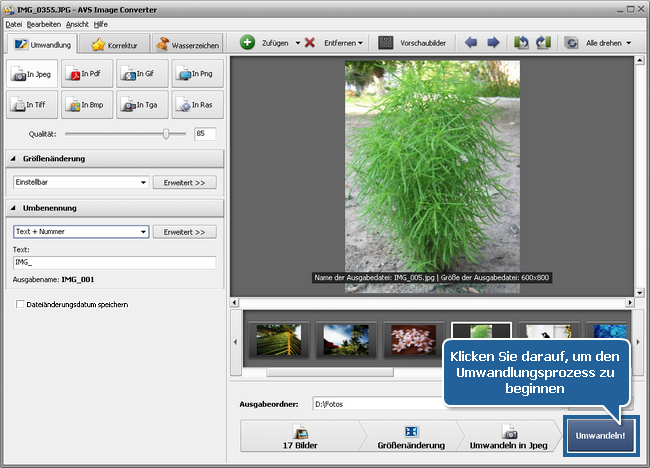Viewport: 650px width, 468px height.
Task: Select the green plant thumbnail
Action: pyautogui.click(x=481, y=330)
